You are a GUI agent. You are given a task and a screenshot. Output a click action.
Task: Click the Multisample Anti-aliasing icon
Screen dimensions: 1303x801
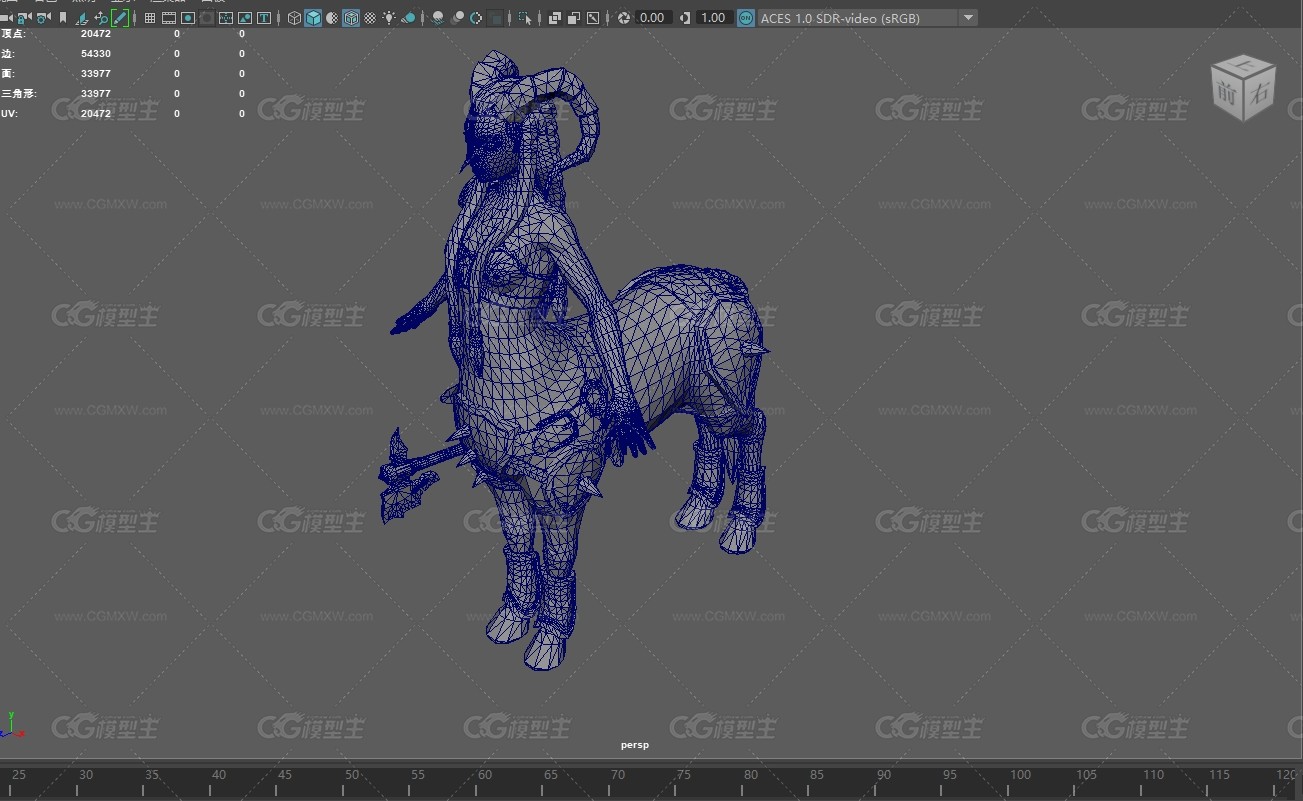pyautogui.click(x=476, y=18)
